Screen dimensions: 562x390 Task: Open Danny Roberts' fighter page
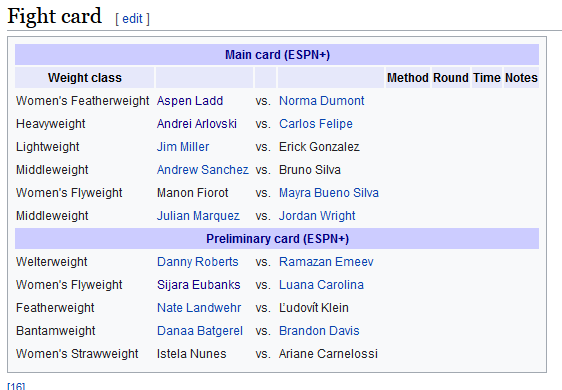[x=197, y=262]
